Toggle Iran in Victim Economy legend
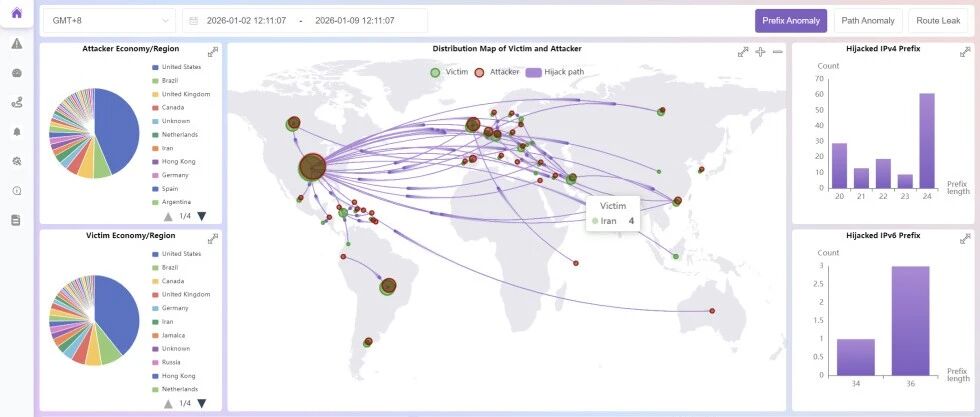 (162, 321)
